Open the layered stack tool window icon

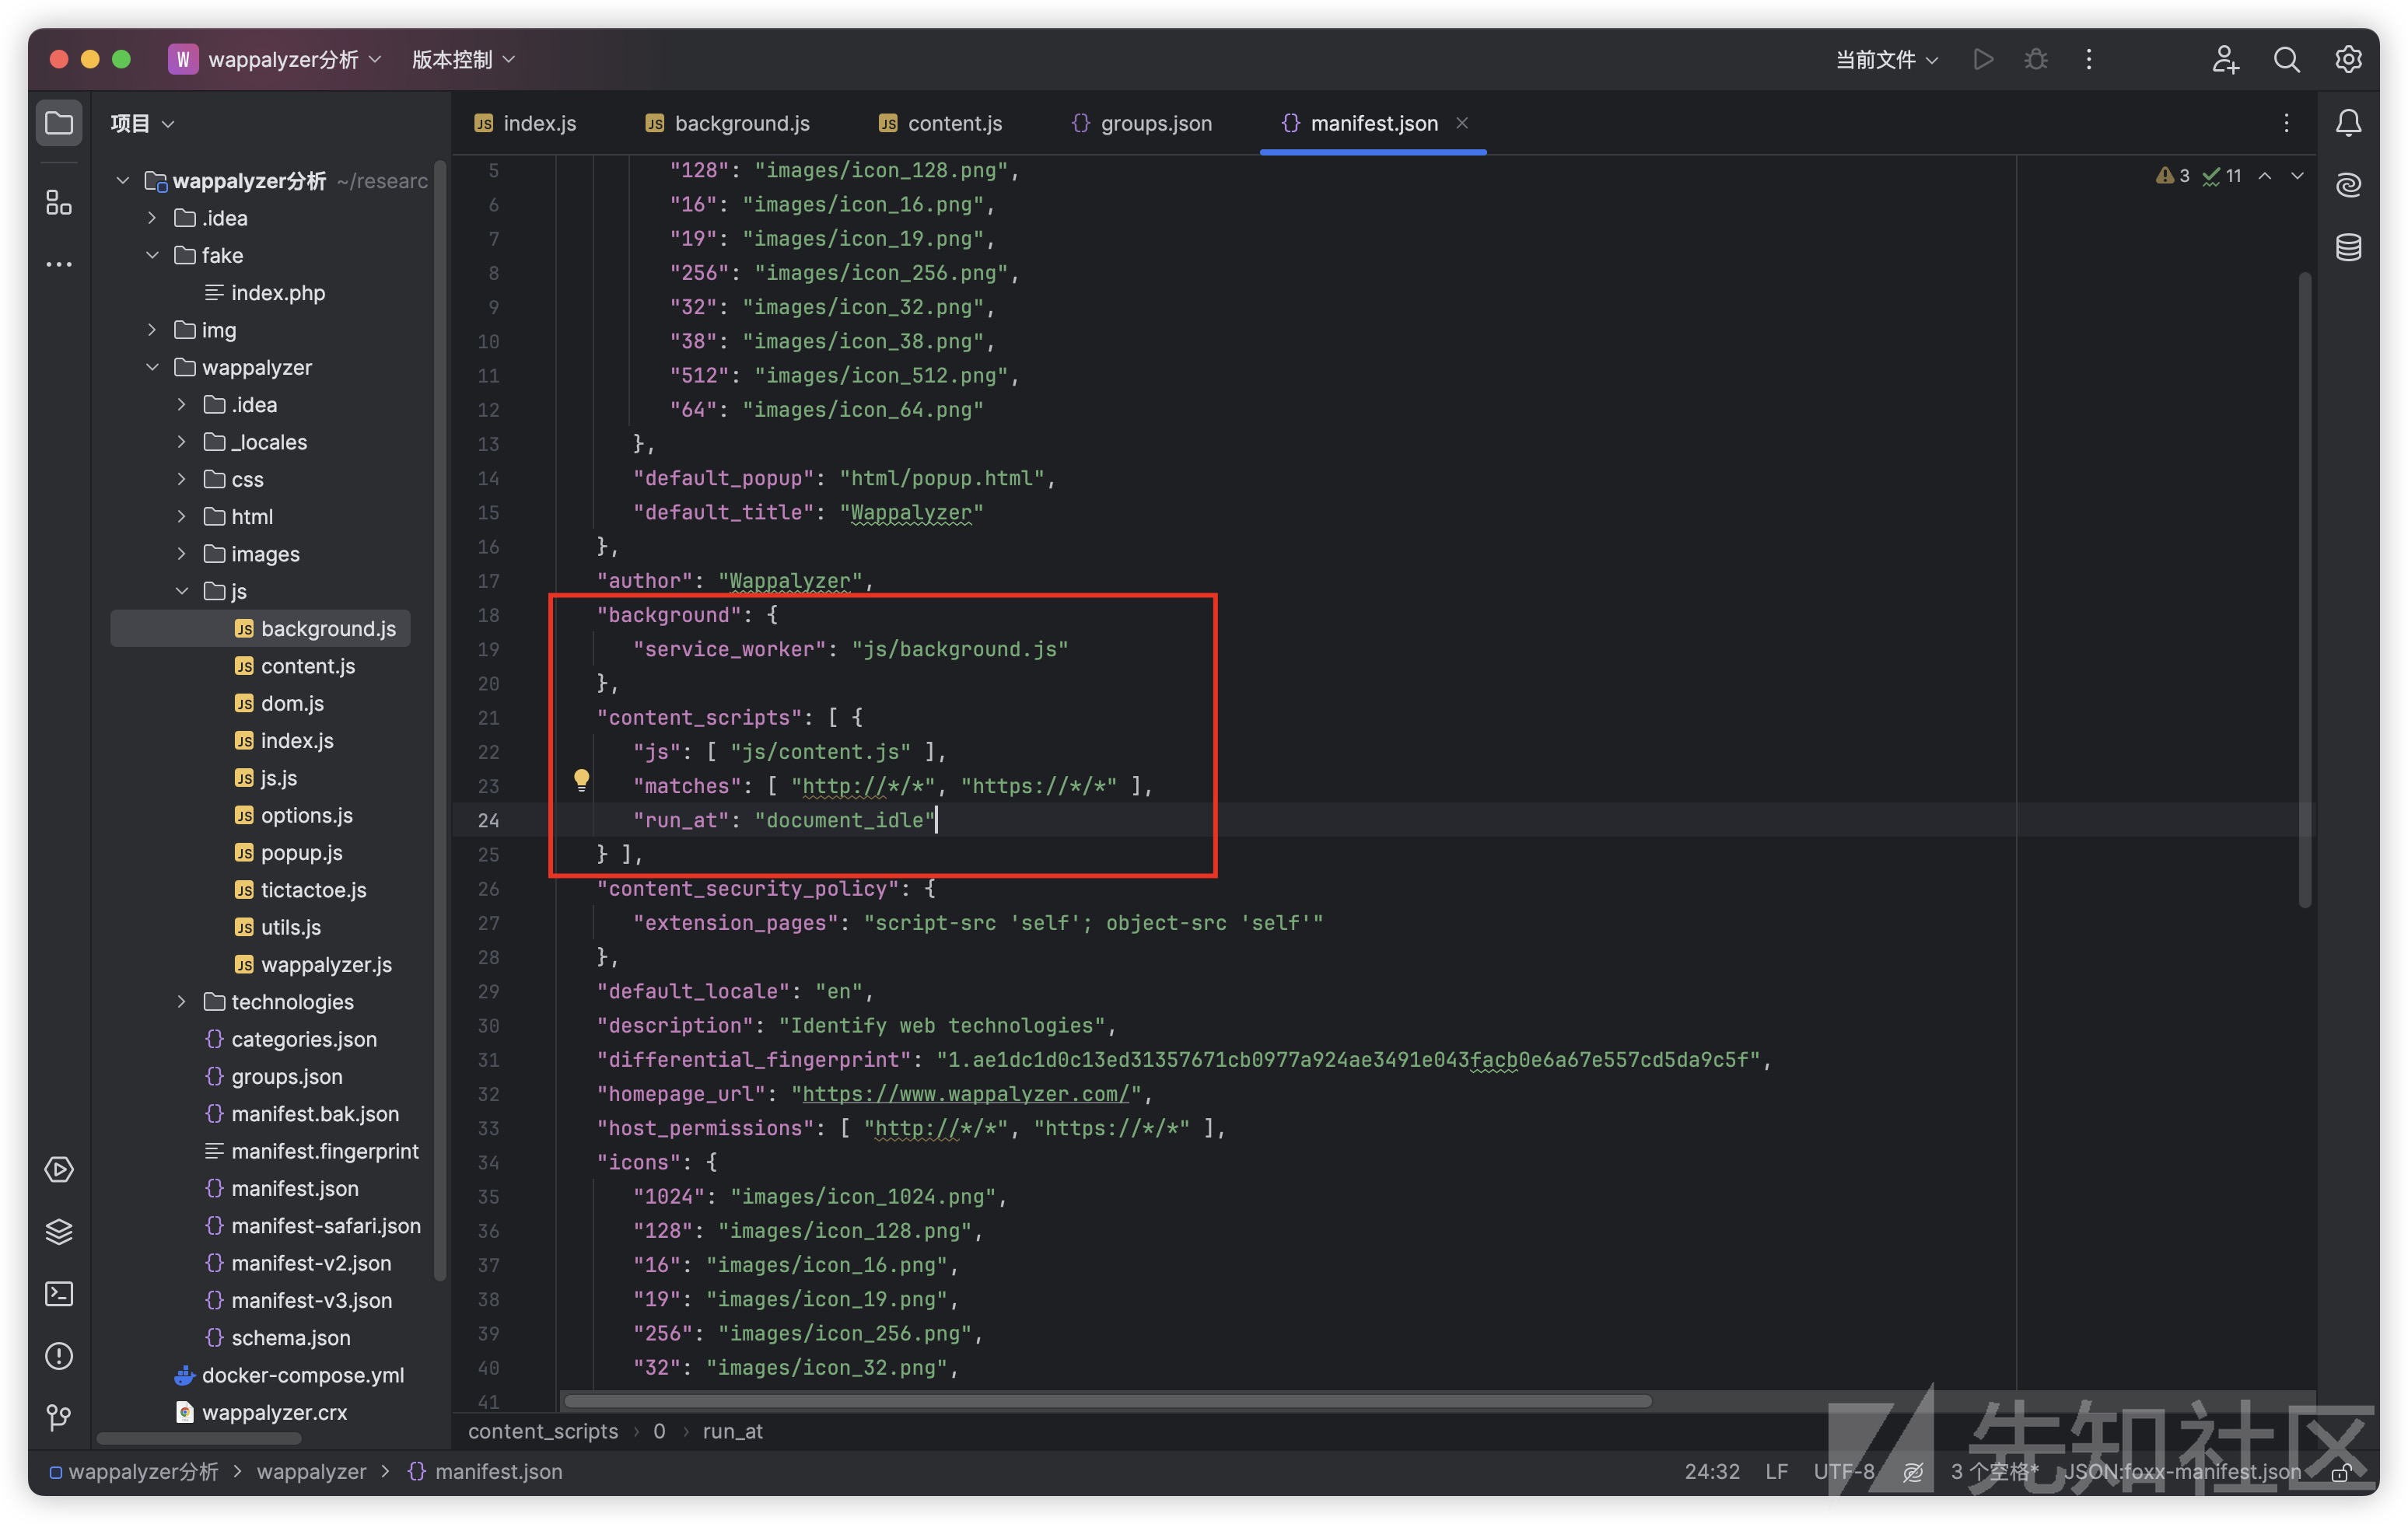[x=59, y=1231]
